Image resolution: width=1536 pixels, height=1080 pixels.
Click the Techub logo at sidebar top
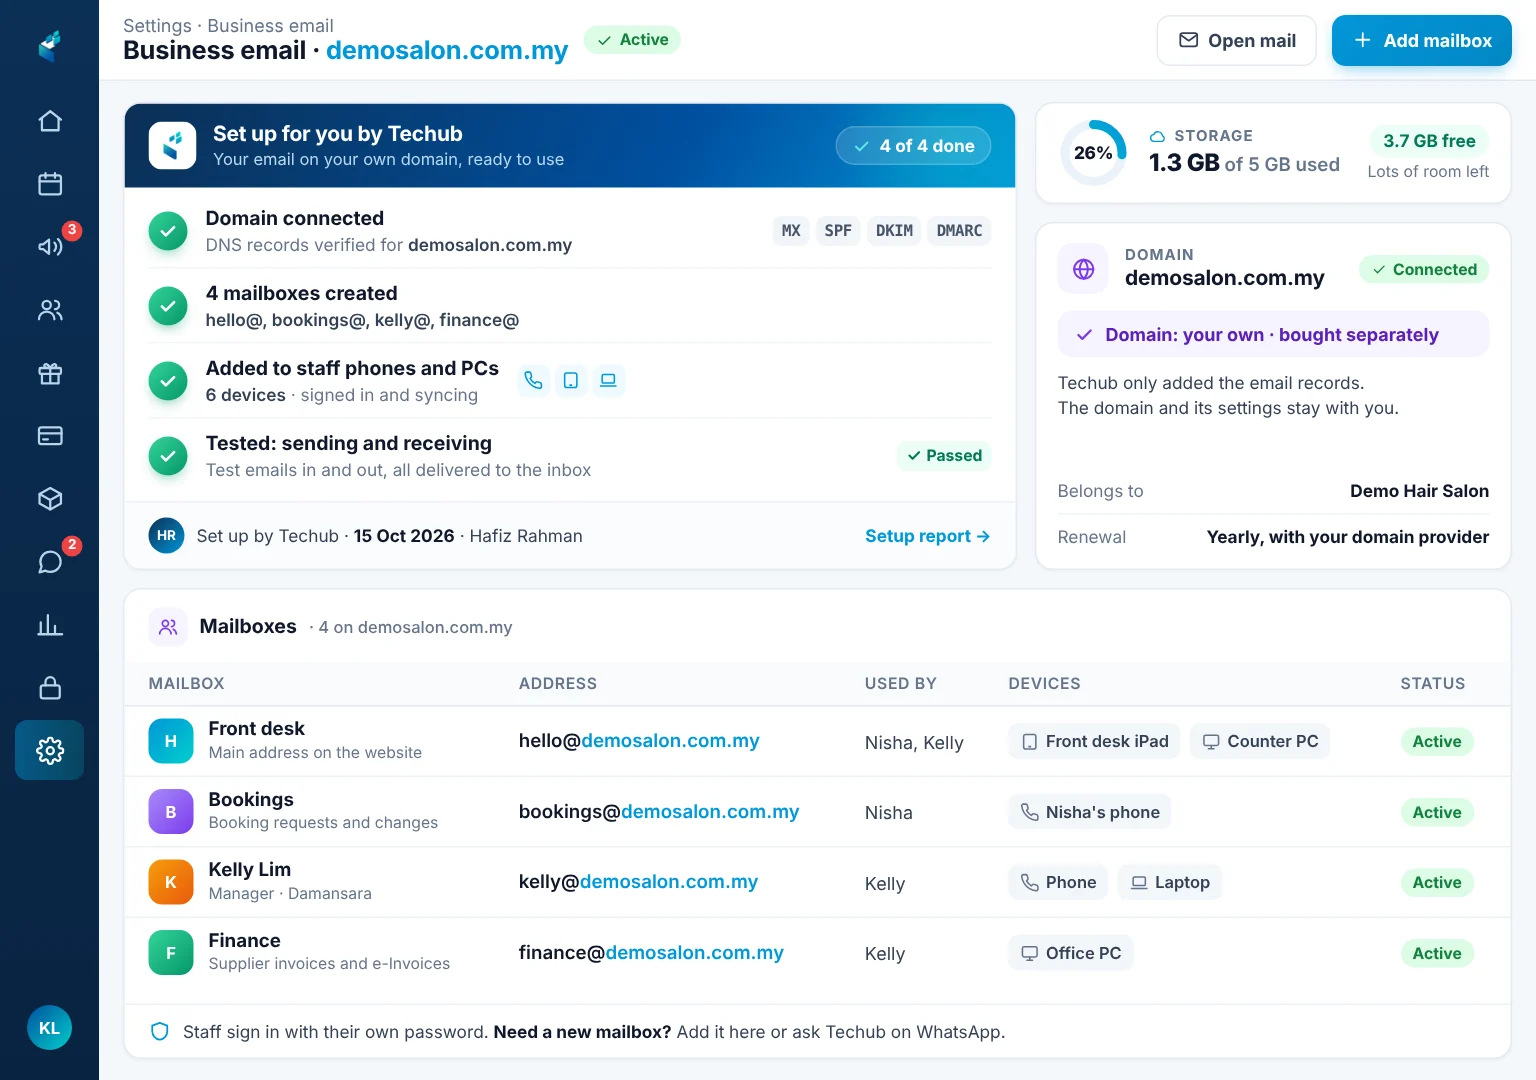click(50, 45)
